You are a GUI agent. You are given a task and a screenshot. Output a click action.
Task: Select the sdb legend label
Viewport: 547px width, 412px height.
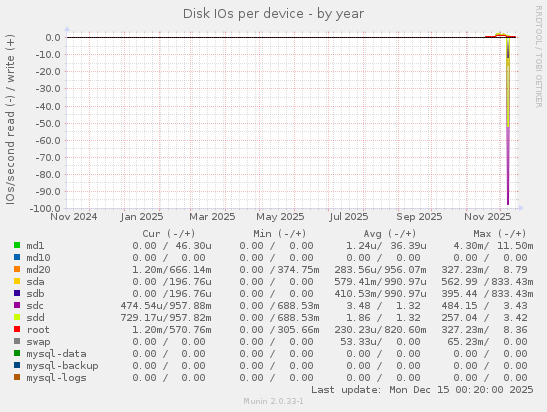point(35,294)
